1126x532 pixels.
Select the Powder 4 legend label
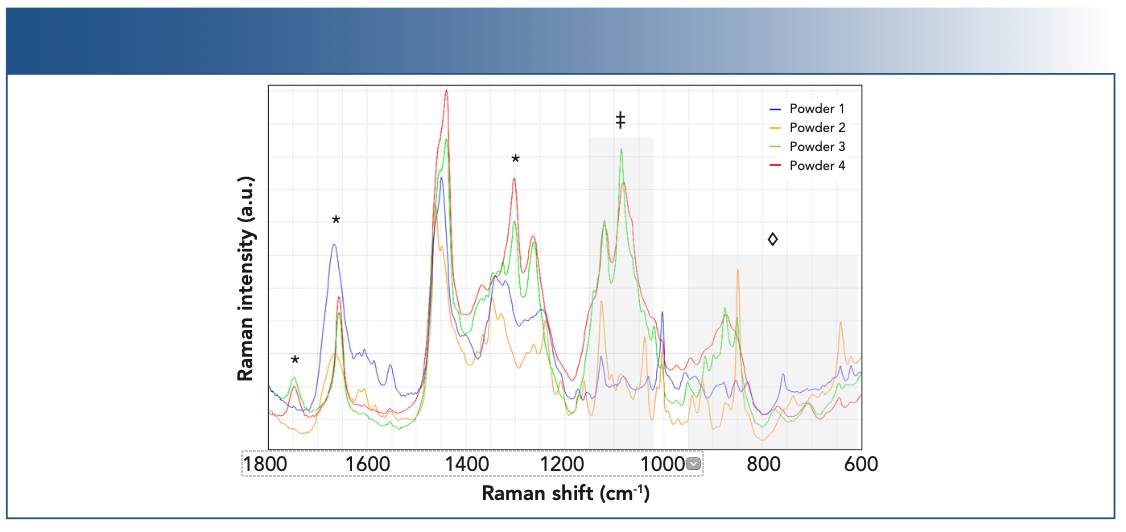tap(817, 165)
